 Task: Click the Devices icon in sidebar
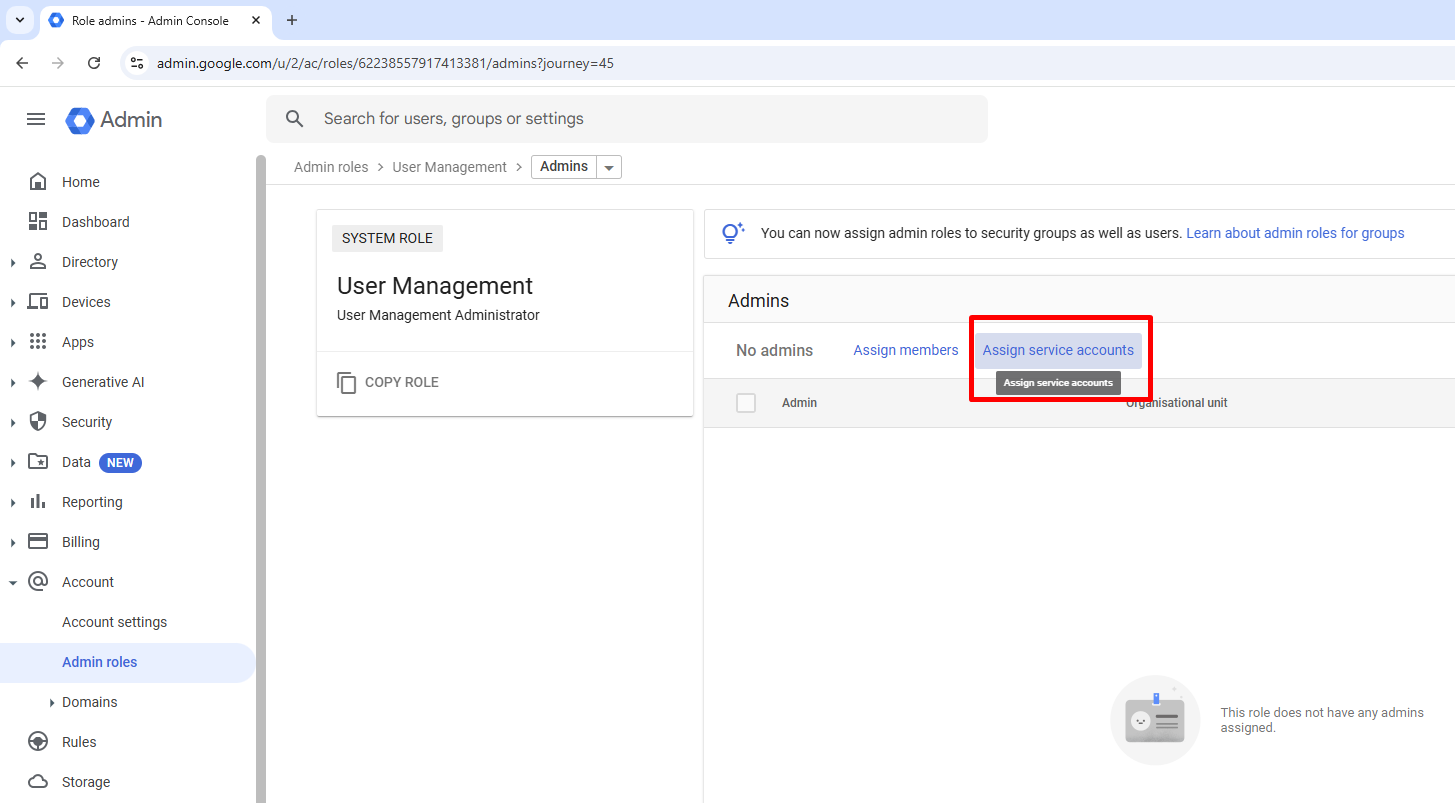[38, 302]
